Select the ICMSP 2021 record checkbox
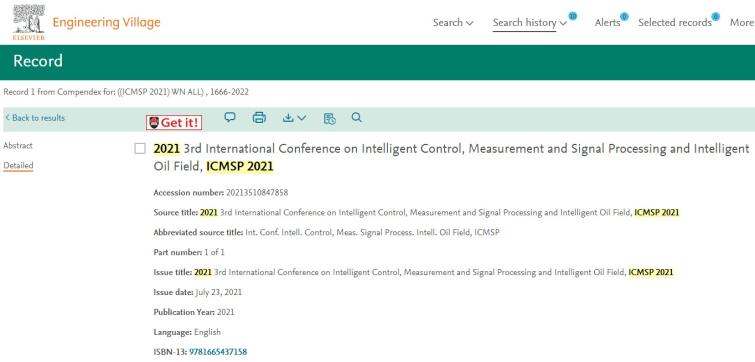 coord(140,149)
